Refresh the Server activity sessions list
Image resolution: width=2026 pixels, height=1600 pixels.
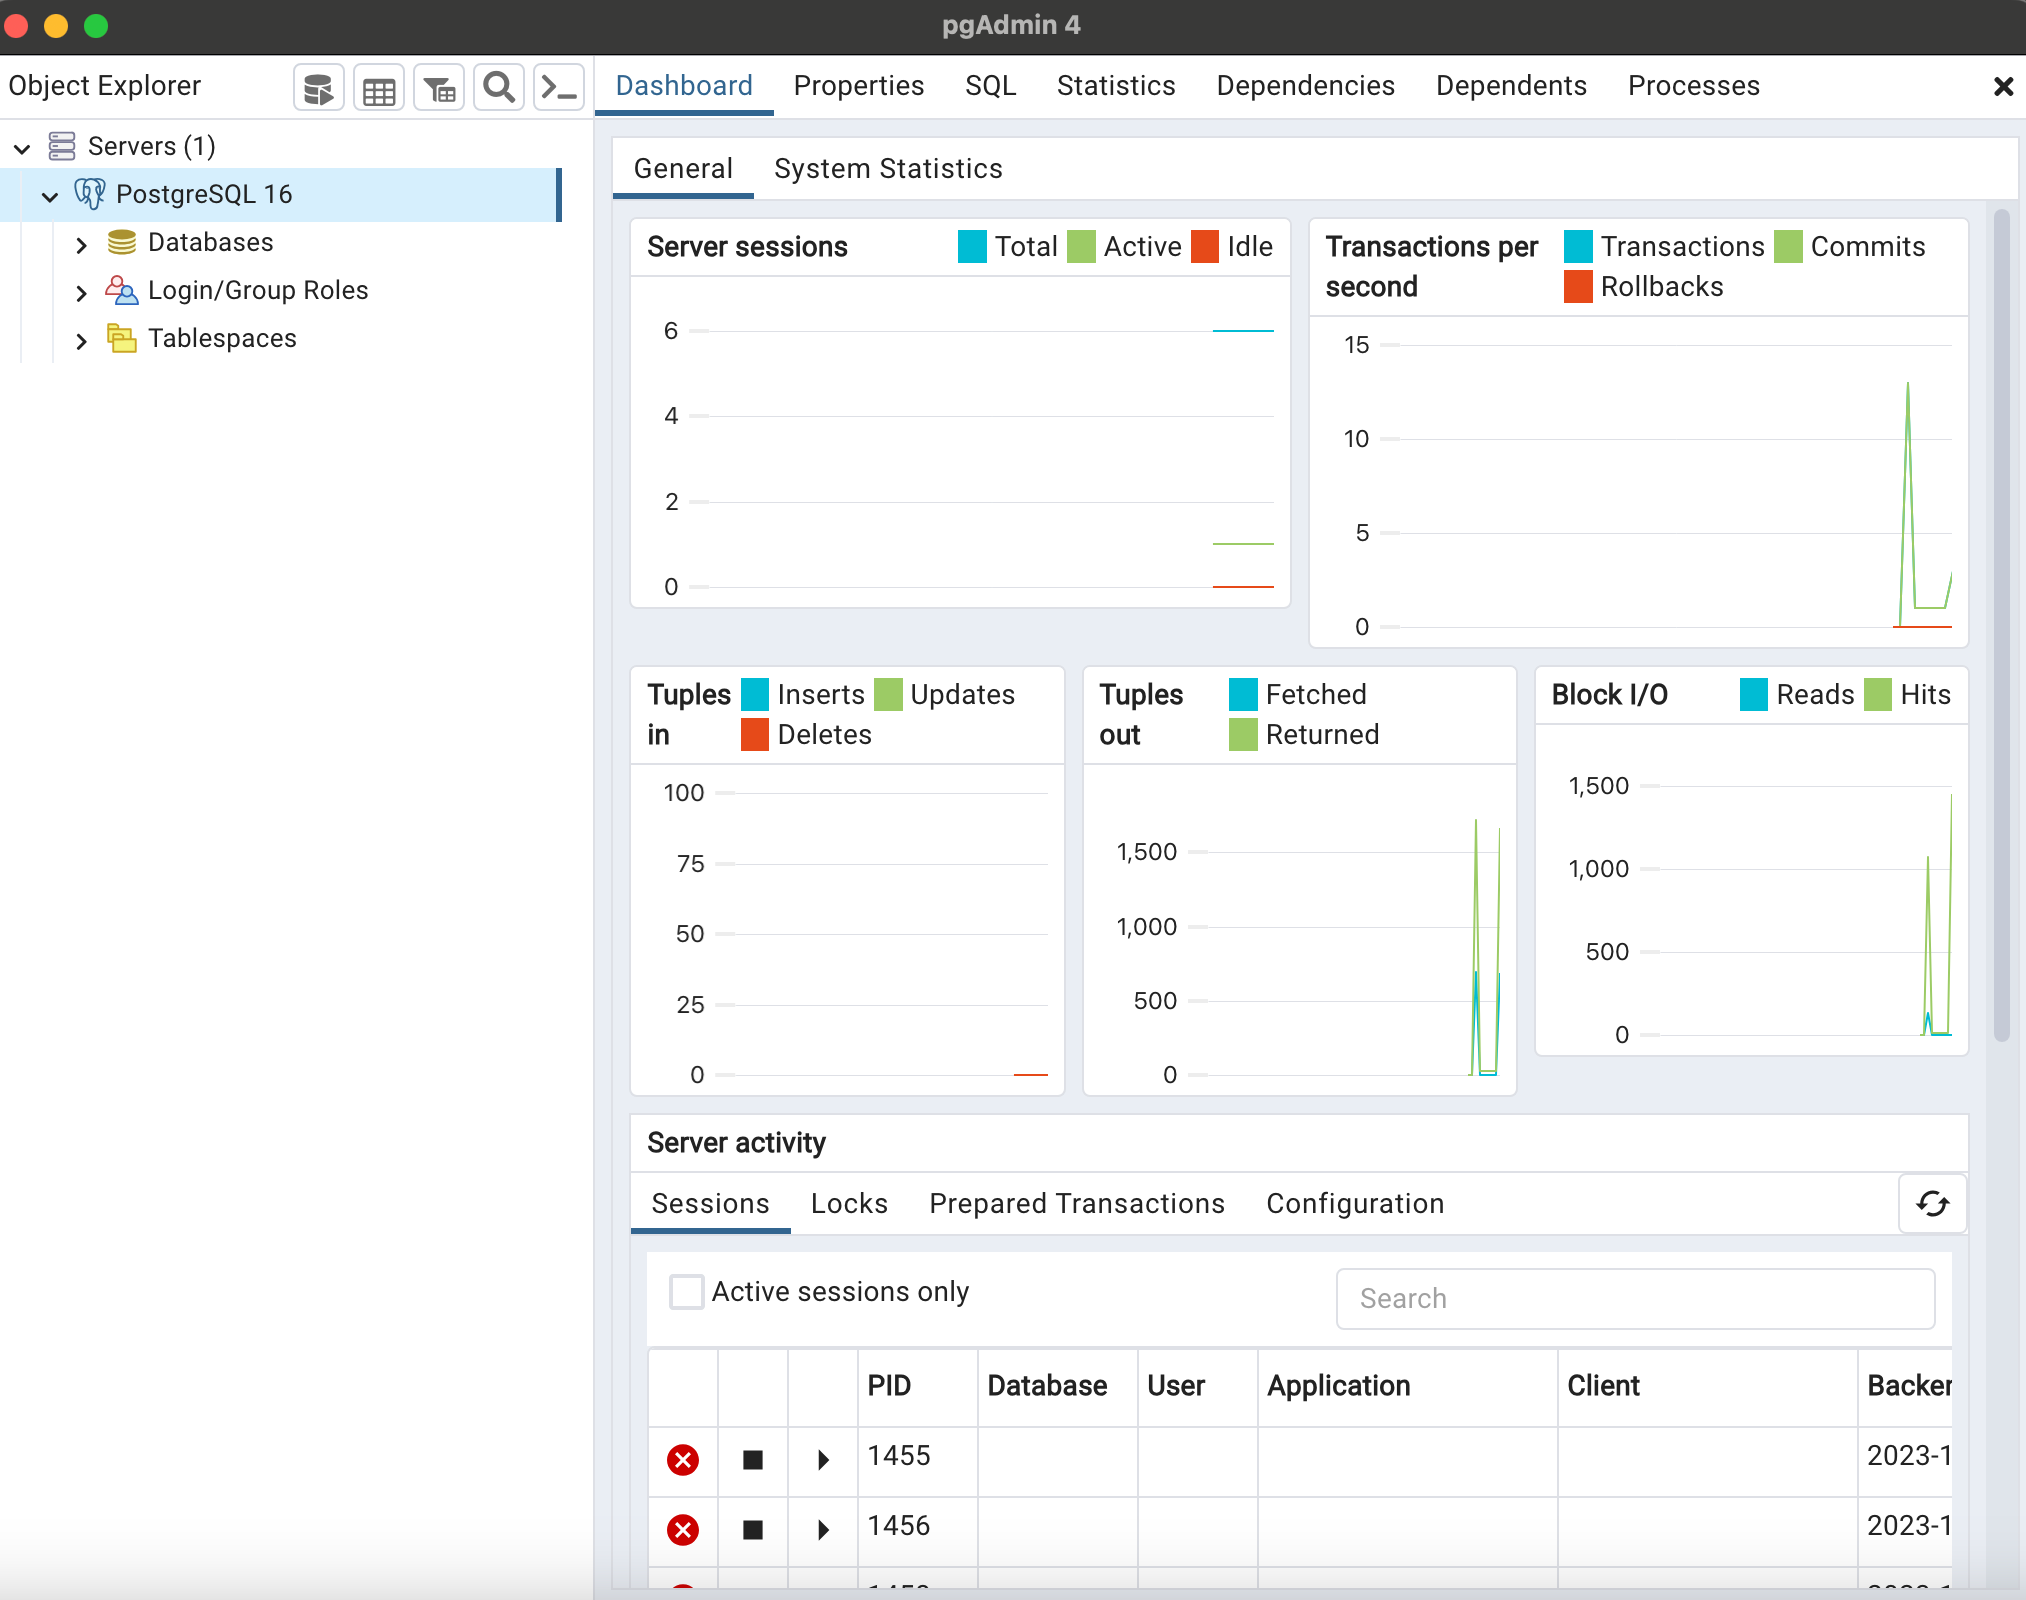(x=1932, y=1203)
